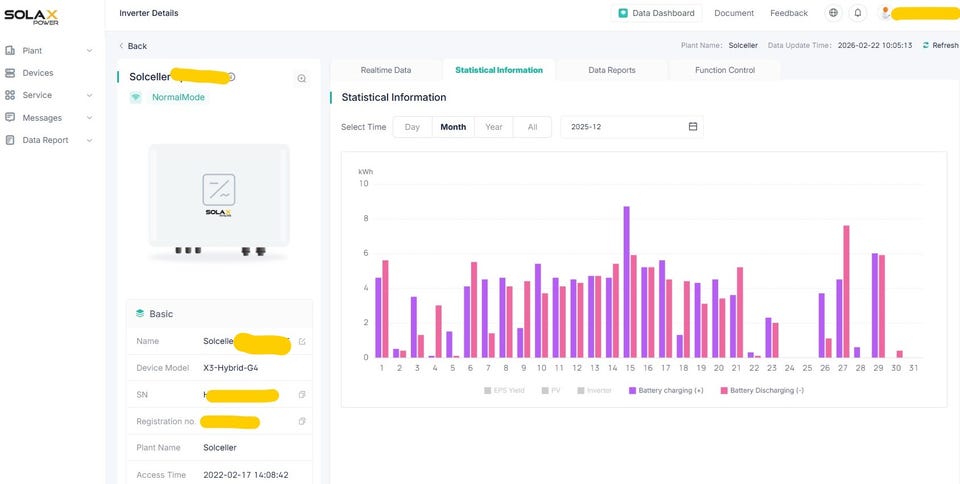Click the Refresh icon
The height and width of the screenshot is (484, 960).
pyautogui.click(x=926, y=46)
